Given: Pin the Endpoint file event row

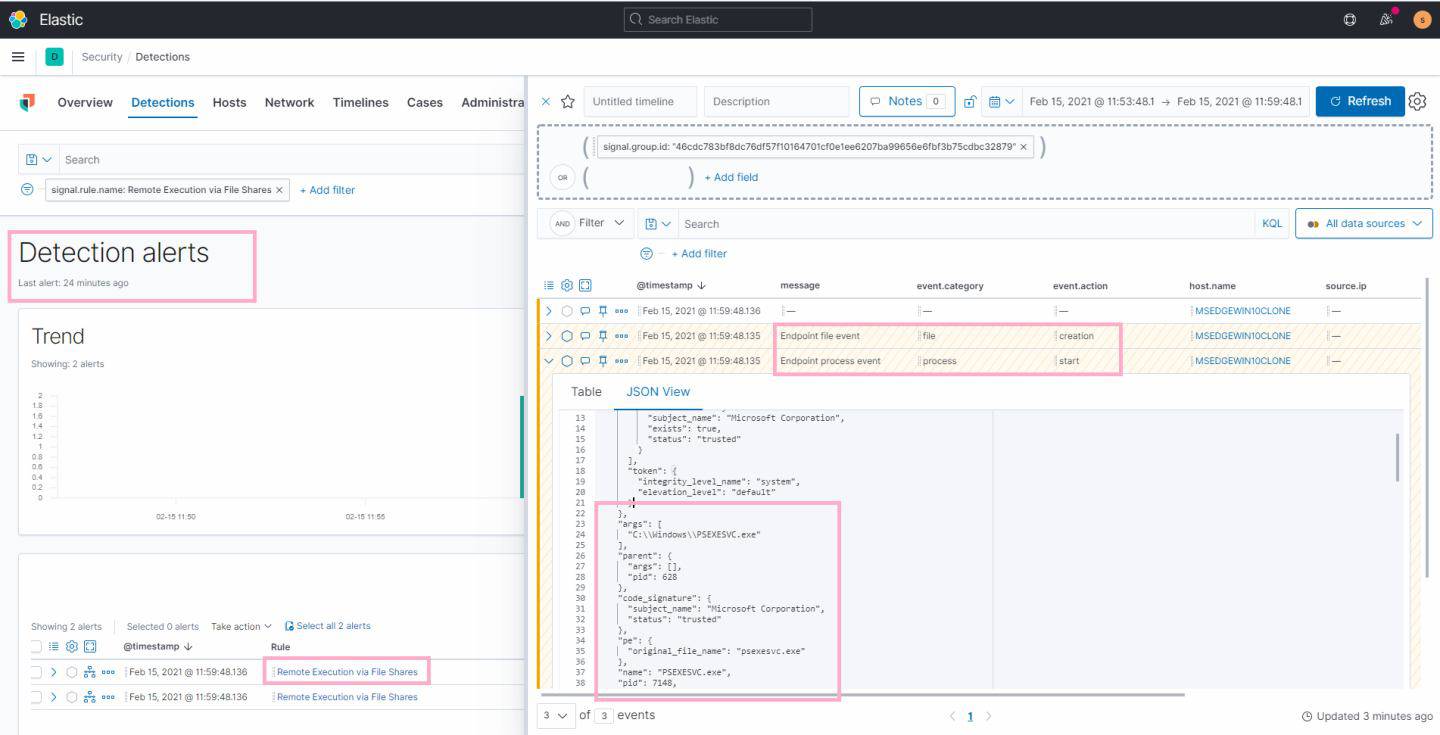Looking at the screenshot, I should click(604, 335).
